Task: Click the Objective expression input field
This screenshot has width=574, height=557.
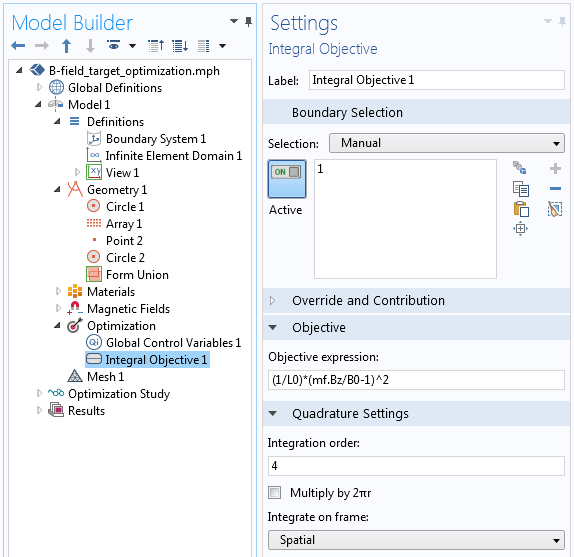Action: pyautogui.click(x=416, y=380)
